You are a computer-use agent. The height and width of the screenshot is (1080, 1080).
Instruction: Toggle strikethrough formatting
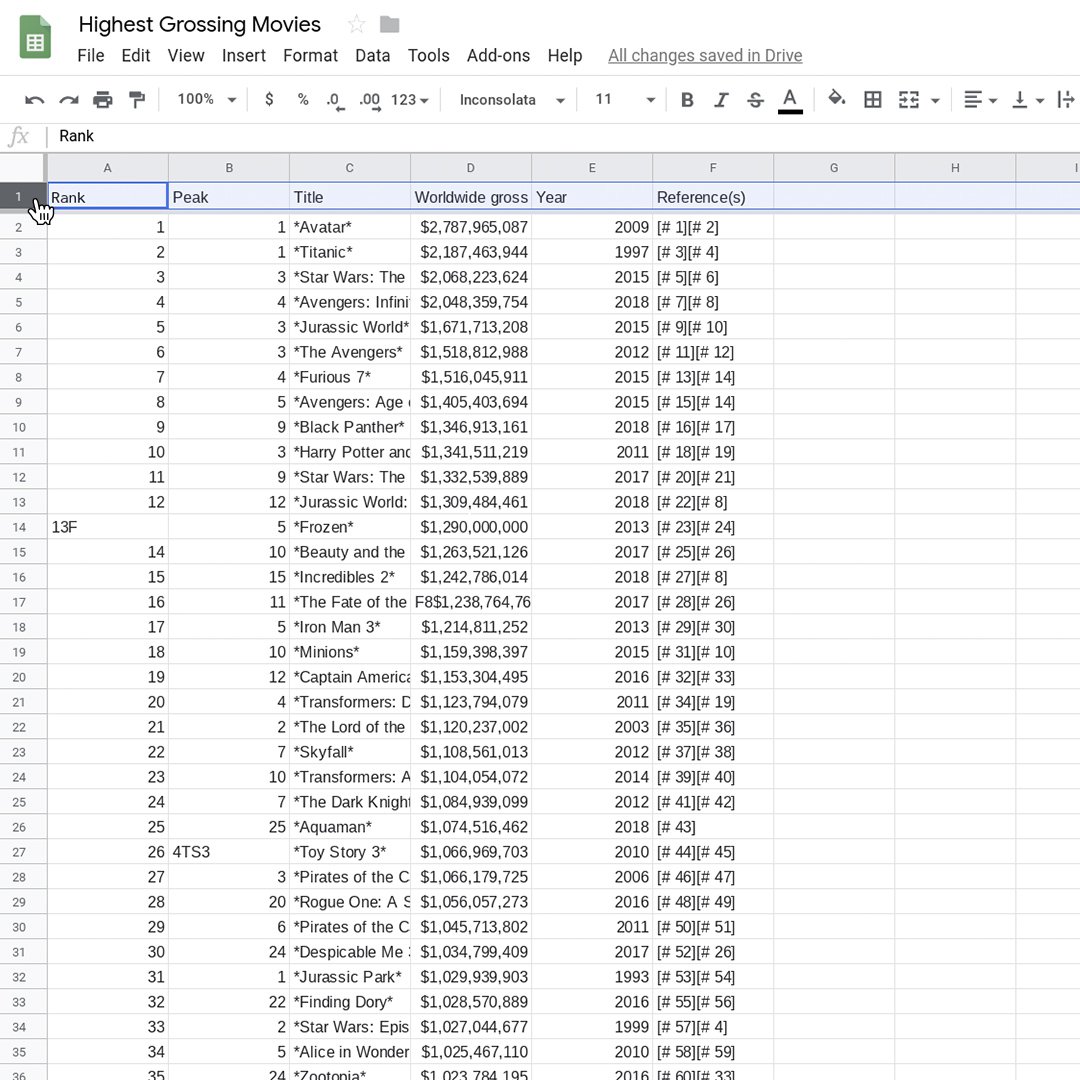tap(755, 101)
